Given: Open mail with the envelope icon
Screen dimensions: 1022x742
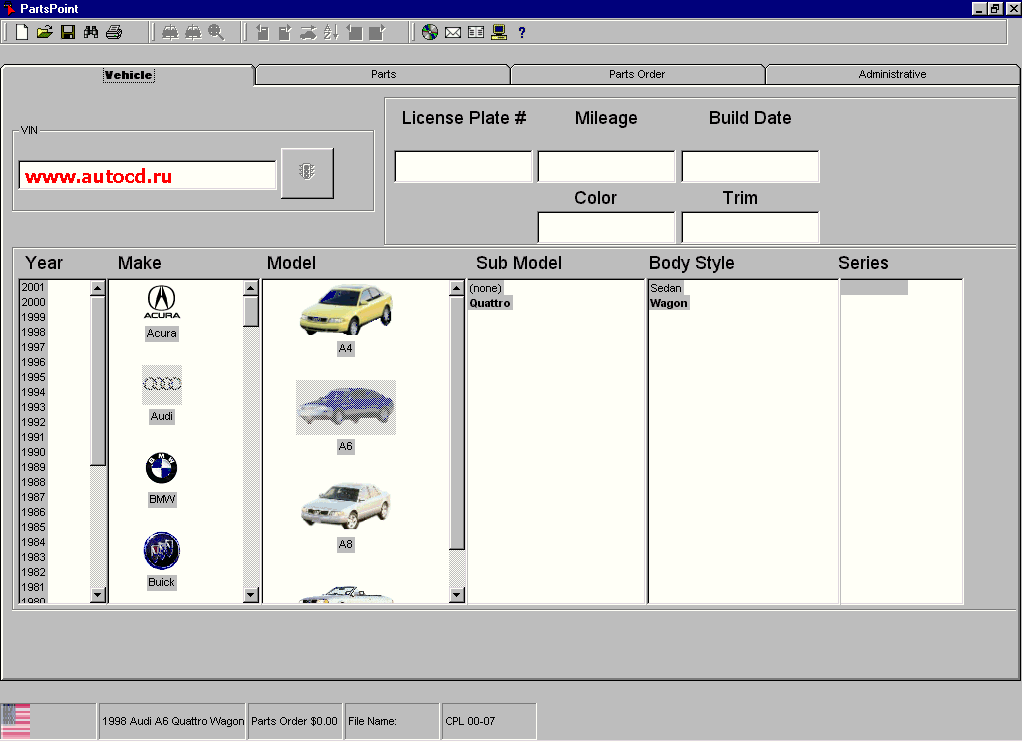Looking at the screenshot, I should pyautogui.click(x=453, y=32).
